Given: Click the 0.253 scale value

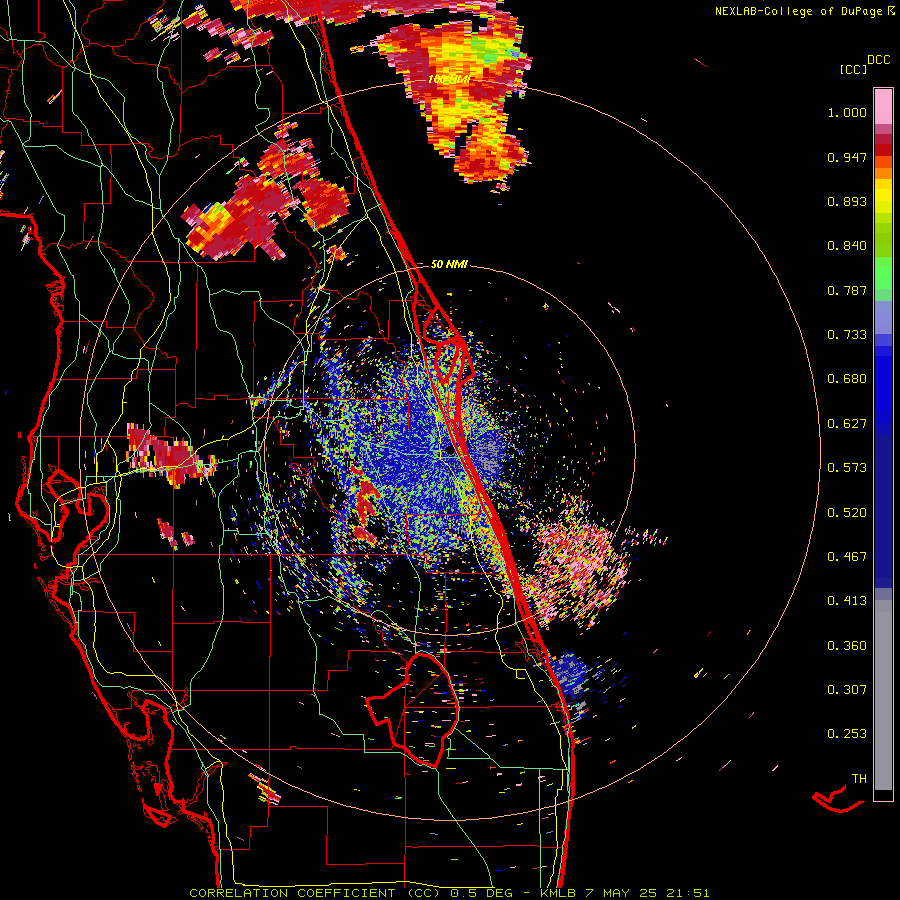Looking at the screenshot, I should point(847,734).
